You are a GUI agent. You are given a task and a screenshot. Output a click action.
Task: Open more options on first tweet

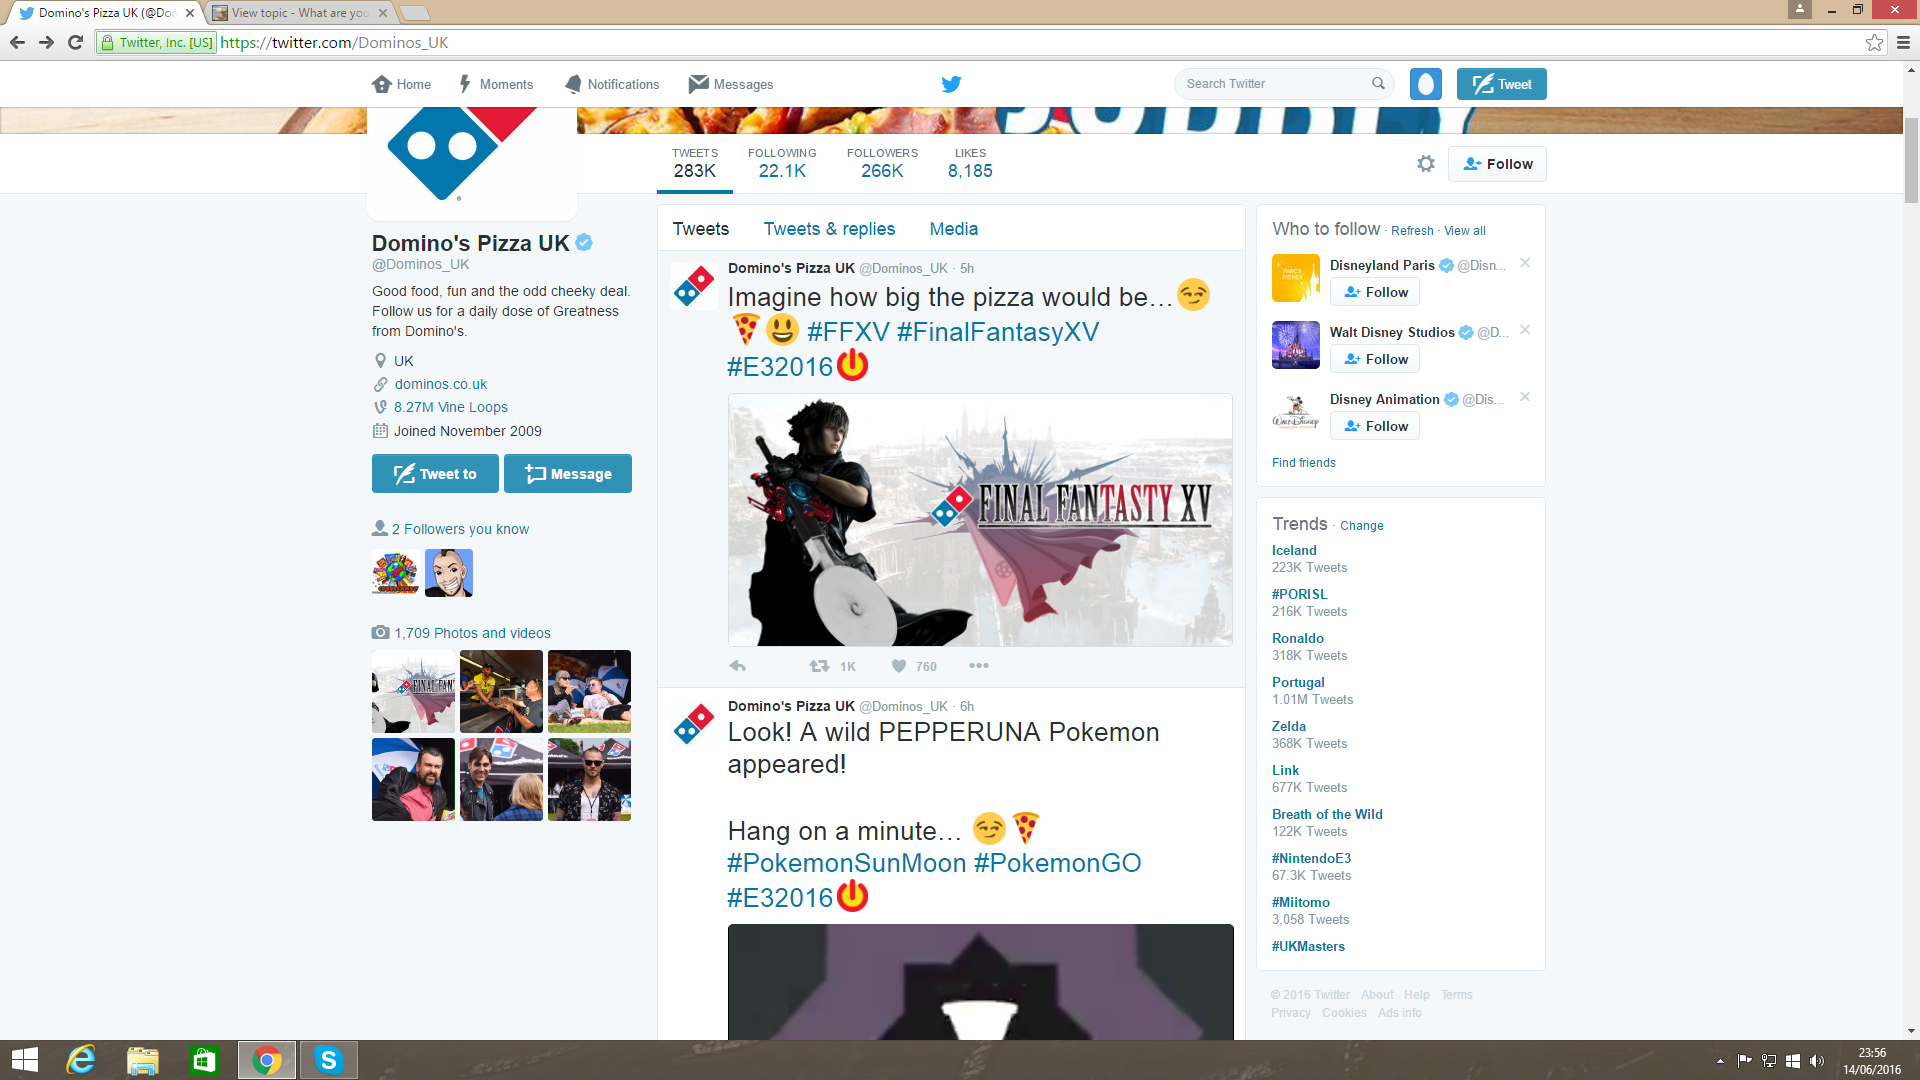[978, 666]
